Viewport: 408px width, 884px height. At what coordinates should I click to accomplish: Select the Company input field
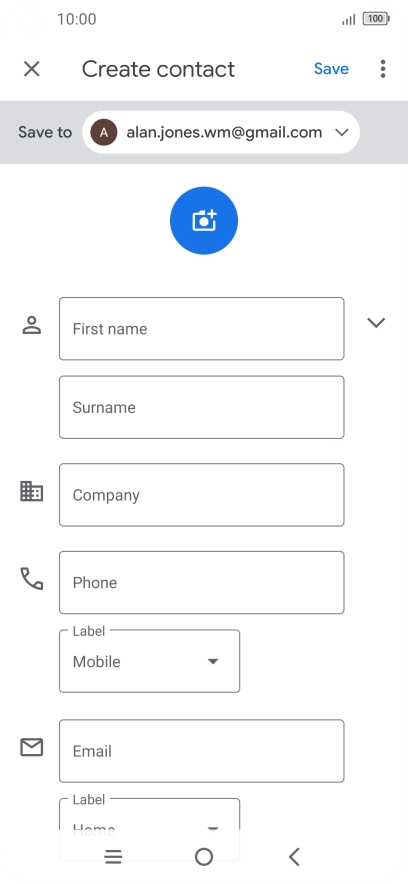click(202, 495)
